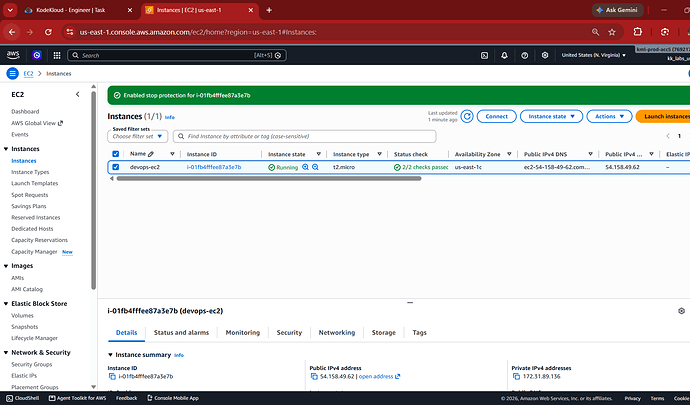This screenshot has height=405, width=690.
Task: Switch to the Networking tab
Action: pos(337,333)
